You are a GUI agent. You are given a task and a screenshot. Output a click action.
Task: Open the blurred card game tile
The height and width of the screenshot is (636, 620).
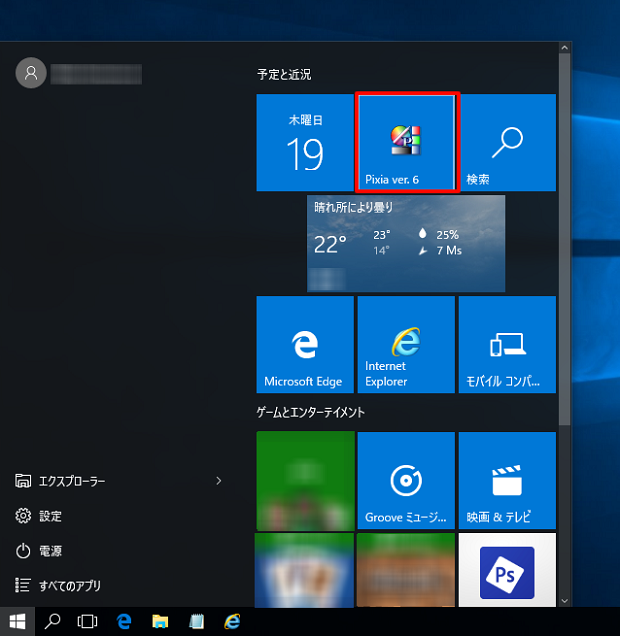304,570
